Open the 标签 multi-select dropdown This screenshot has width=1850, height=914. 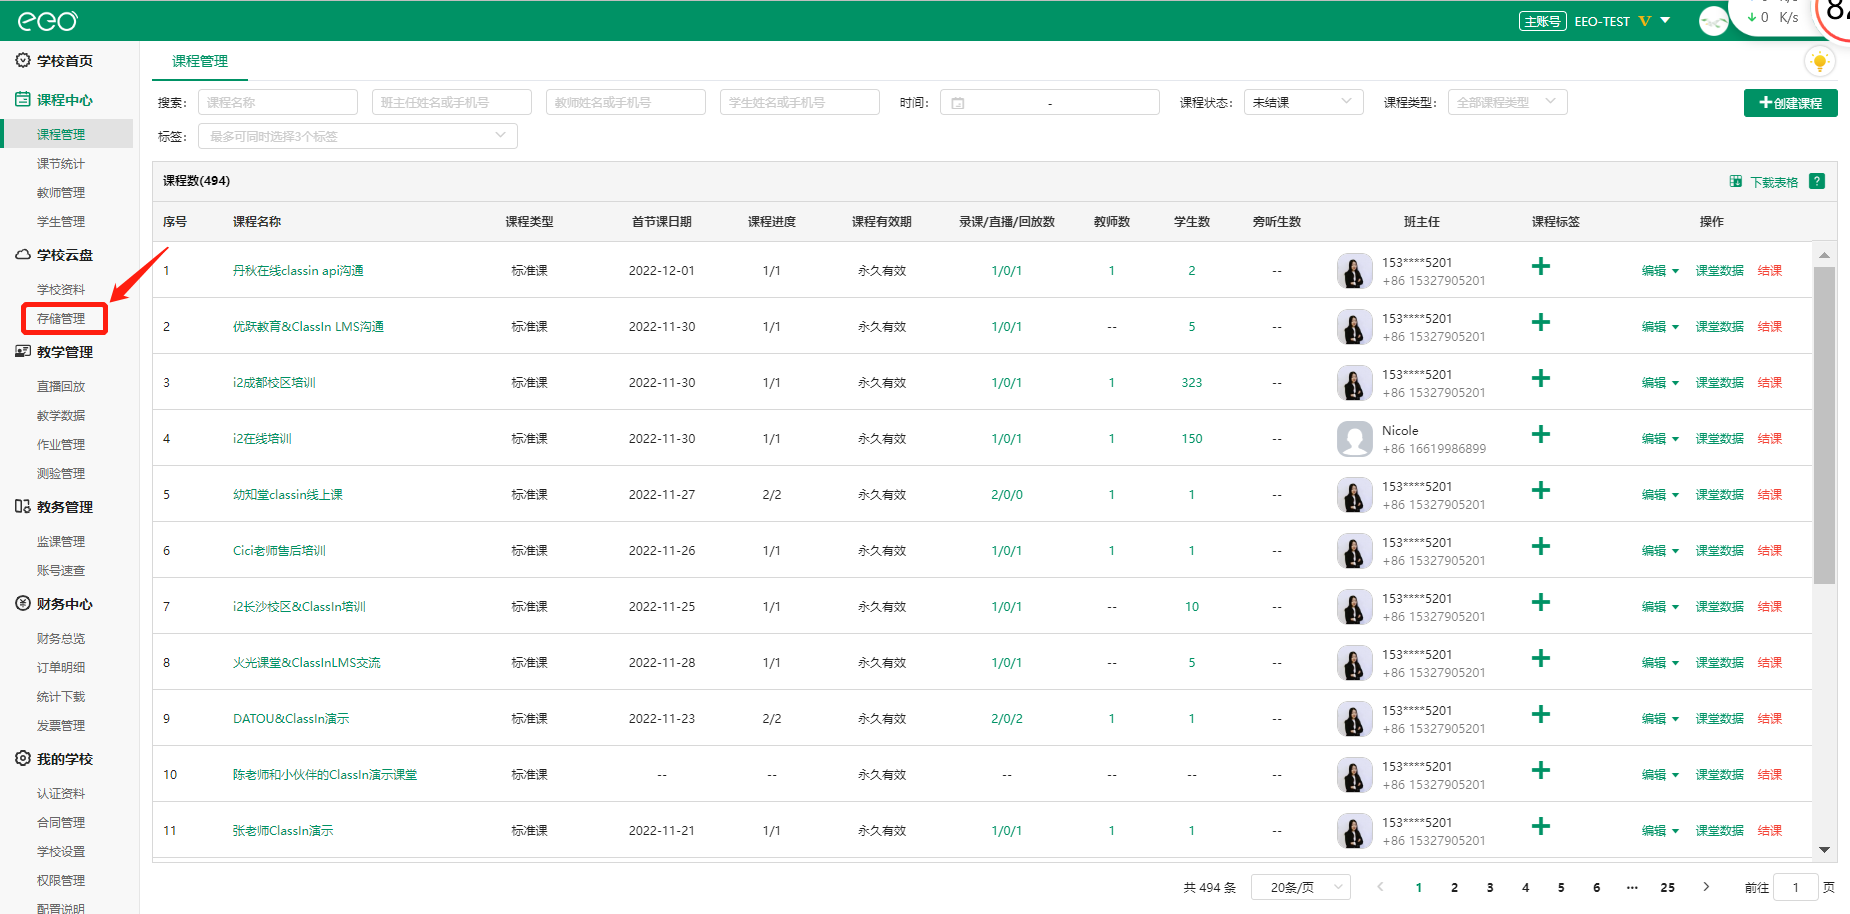click(x=358, y=136)
